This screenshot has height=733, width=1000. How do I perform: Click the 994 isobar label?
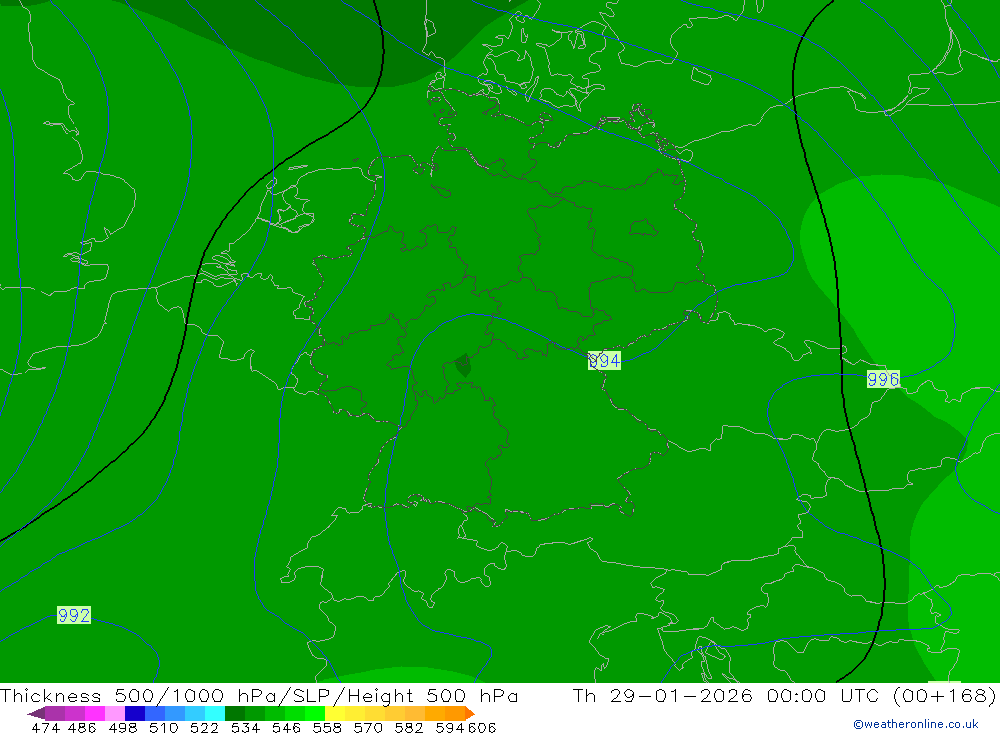pyautogui.click(x=604, y=361)
